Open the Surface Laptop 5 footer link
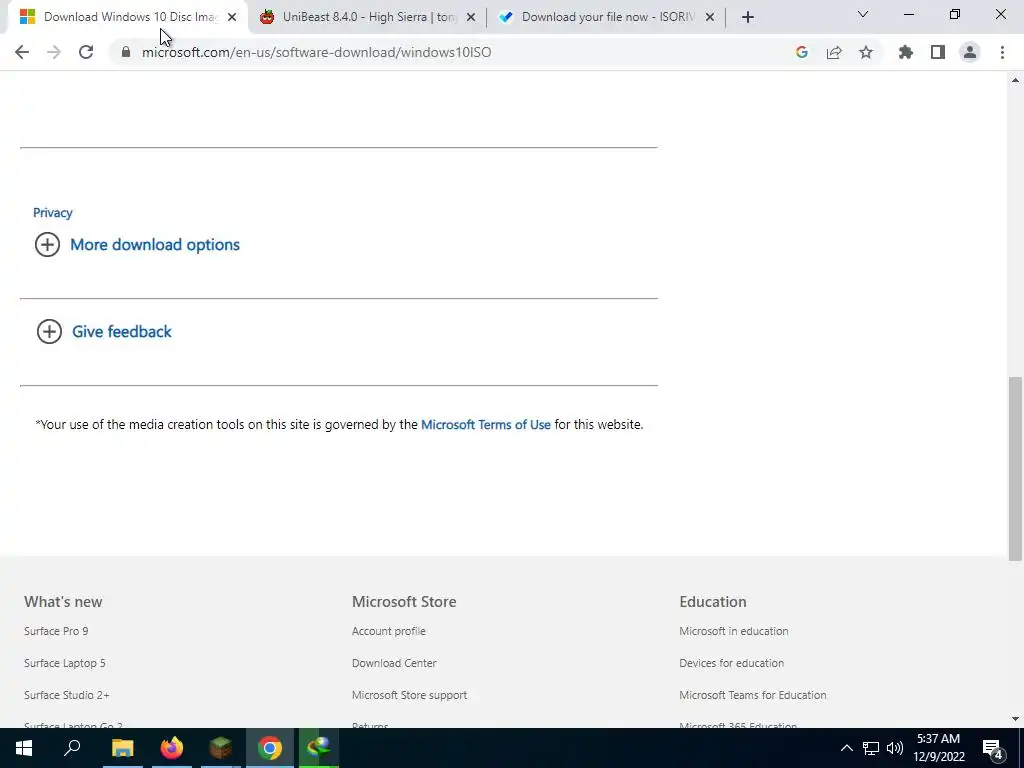The width and height of the screenshot is (1024, 768). [x=65, y=664]
